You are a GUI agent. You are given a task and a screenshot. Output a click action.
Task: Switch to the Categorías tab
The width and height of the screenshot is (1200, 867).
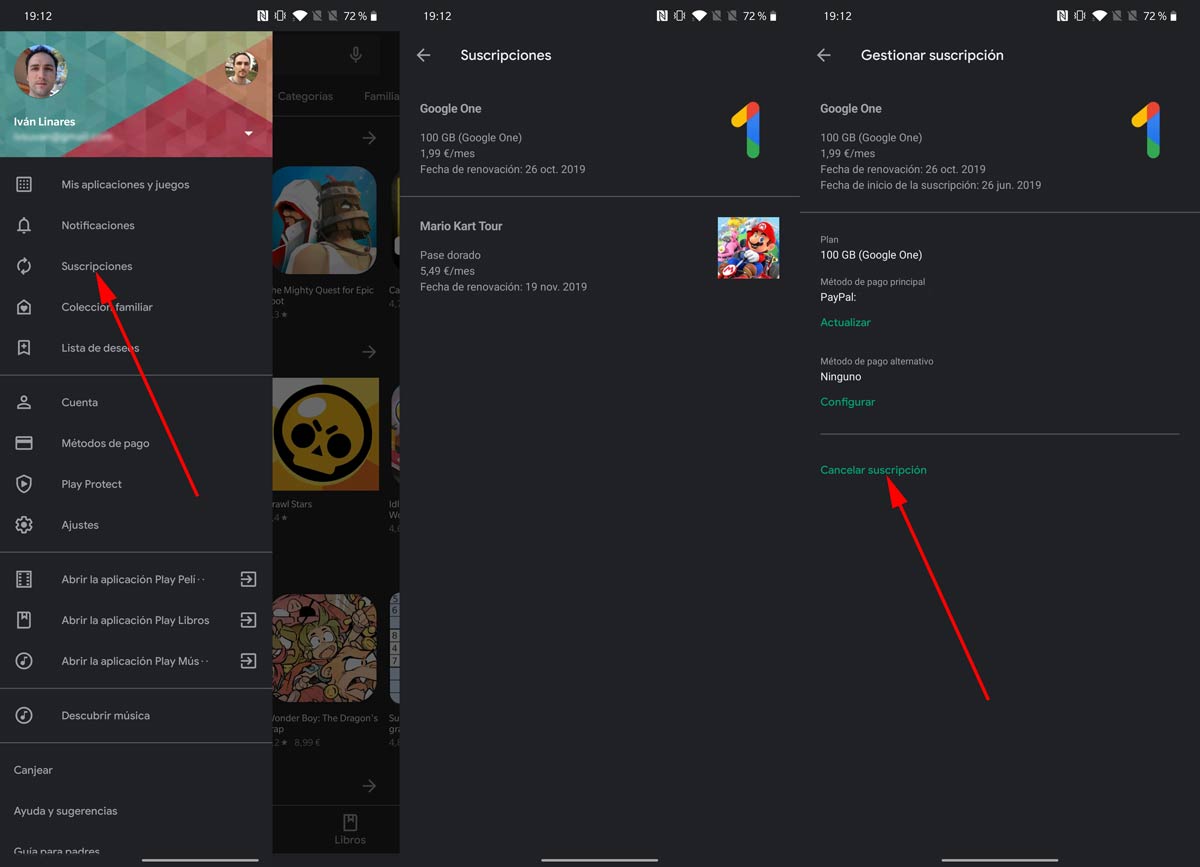tap(305, 97)
